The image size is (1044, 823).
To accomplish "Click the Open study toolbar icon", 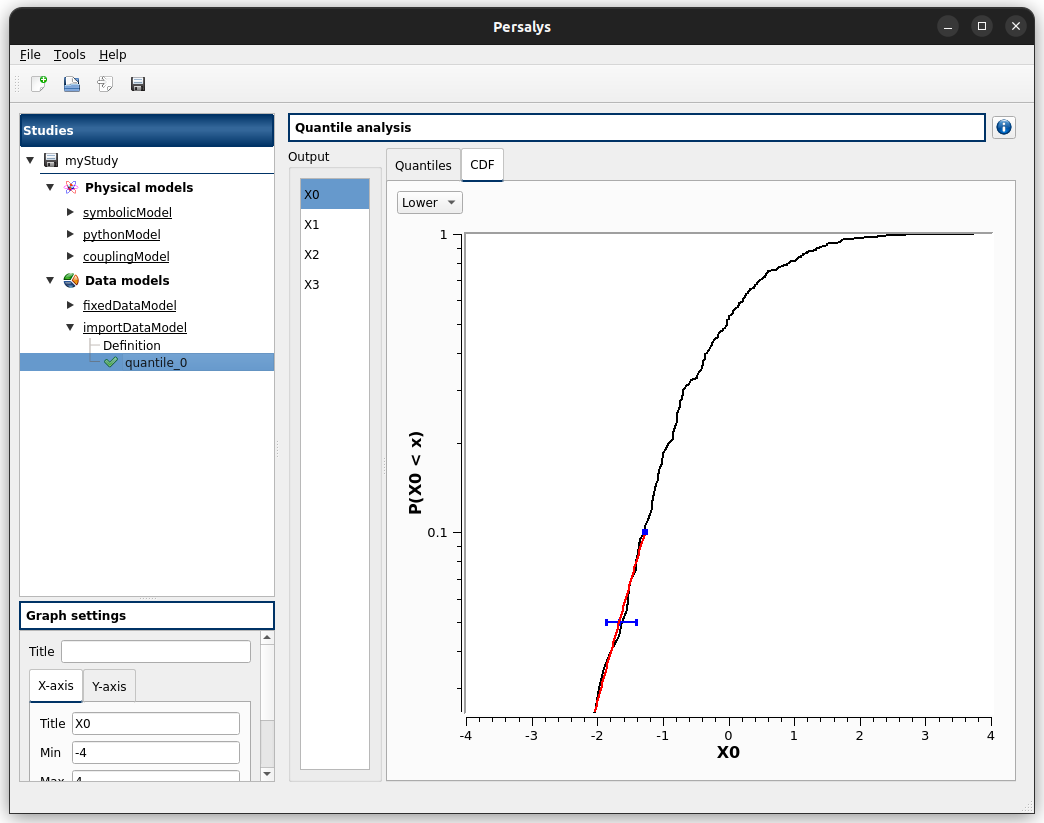I will click(x=72, y=84).
